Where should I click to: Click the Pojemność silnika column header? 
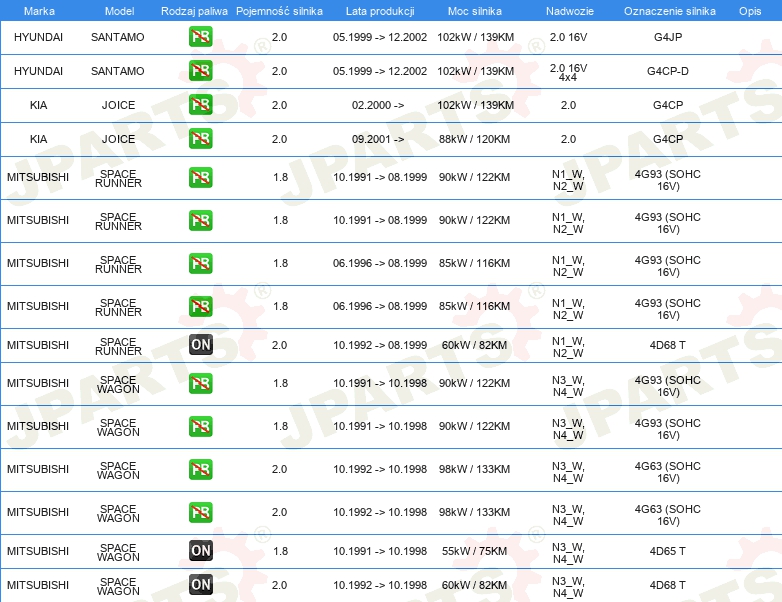coord(279,11)
